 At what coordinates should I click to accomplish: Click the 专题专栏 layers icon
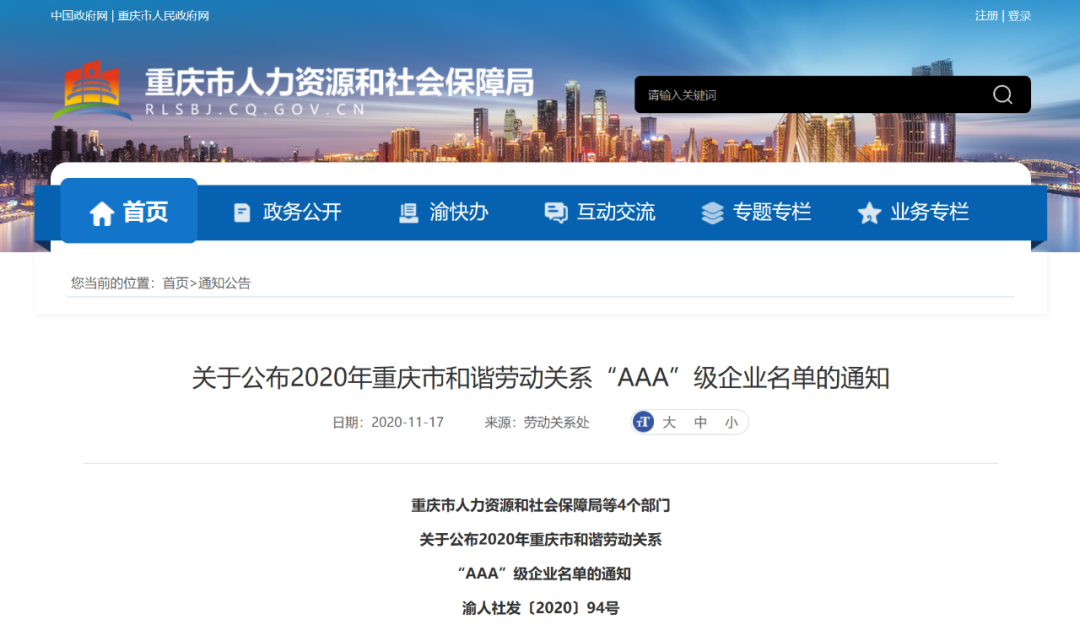pyautogui.click(x=712, y=213)
